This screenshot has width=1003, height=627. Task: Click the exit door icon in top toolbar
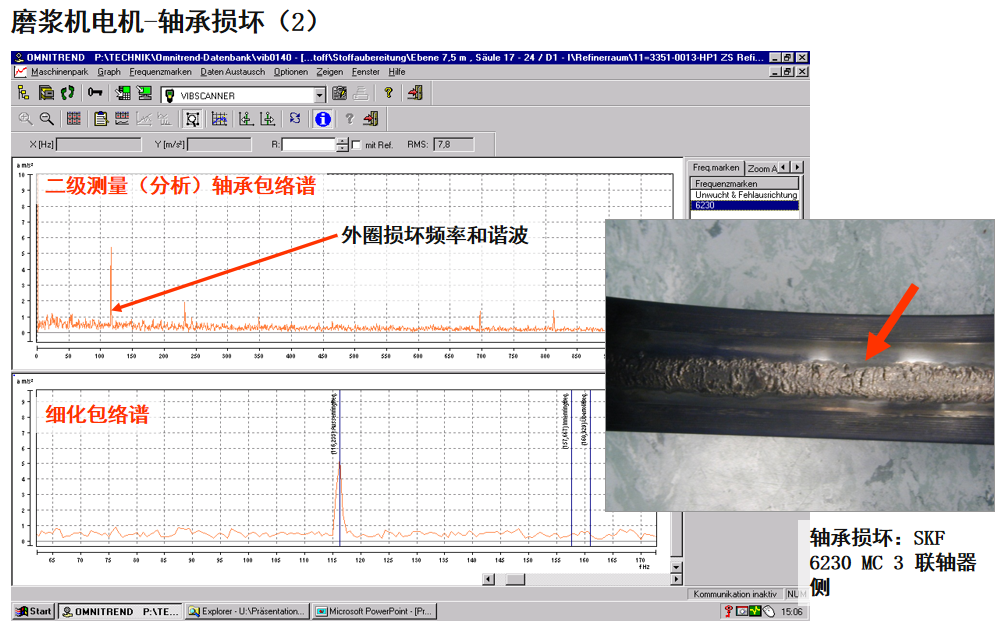pyautogui.click(x=414, y=94)
